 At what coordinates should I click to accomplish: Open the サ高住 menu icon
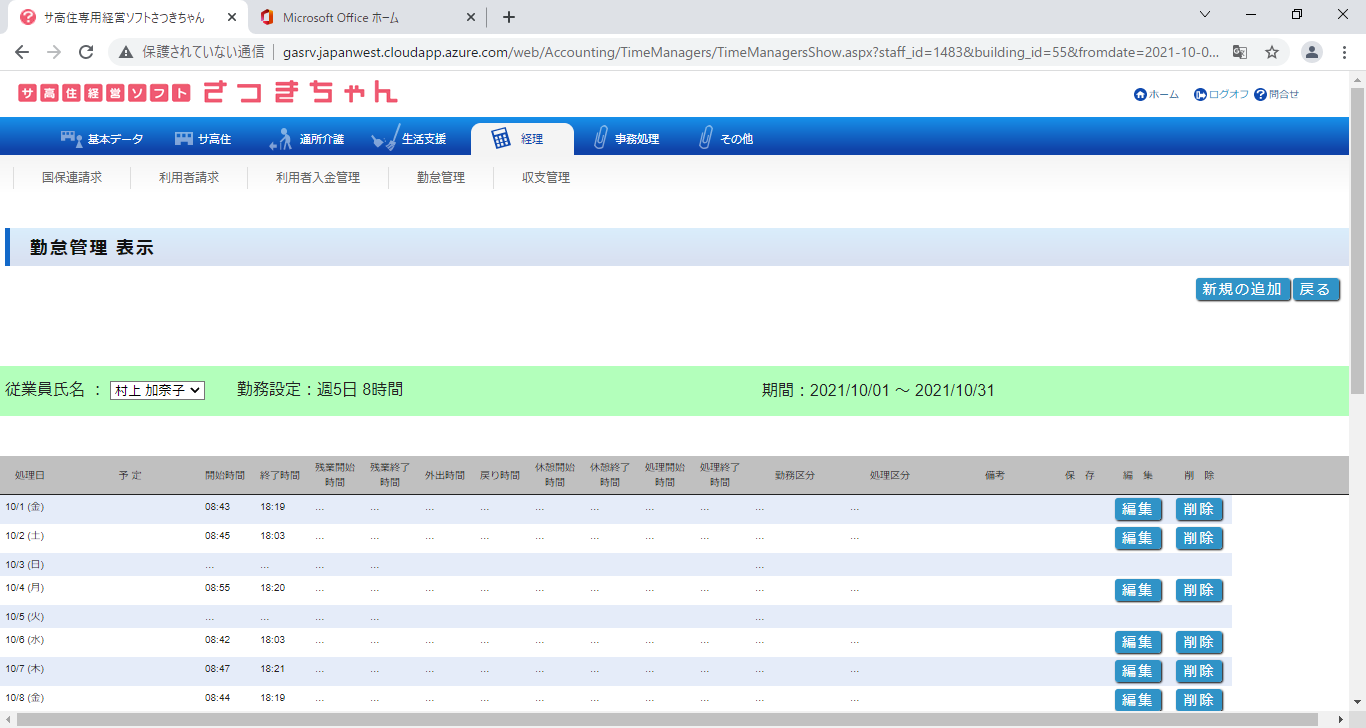184,139
